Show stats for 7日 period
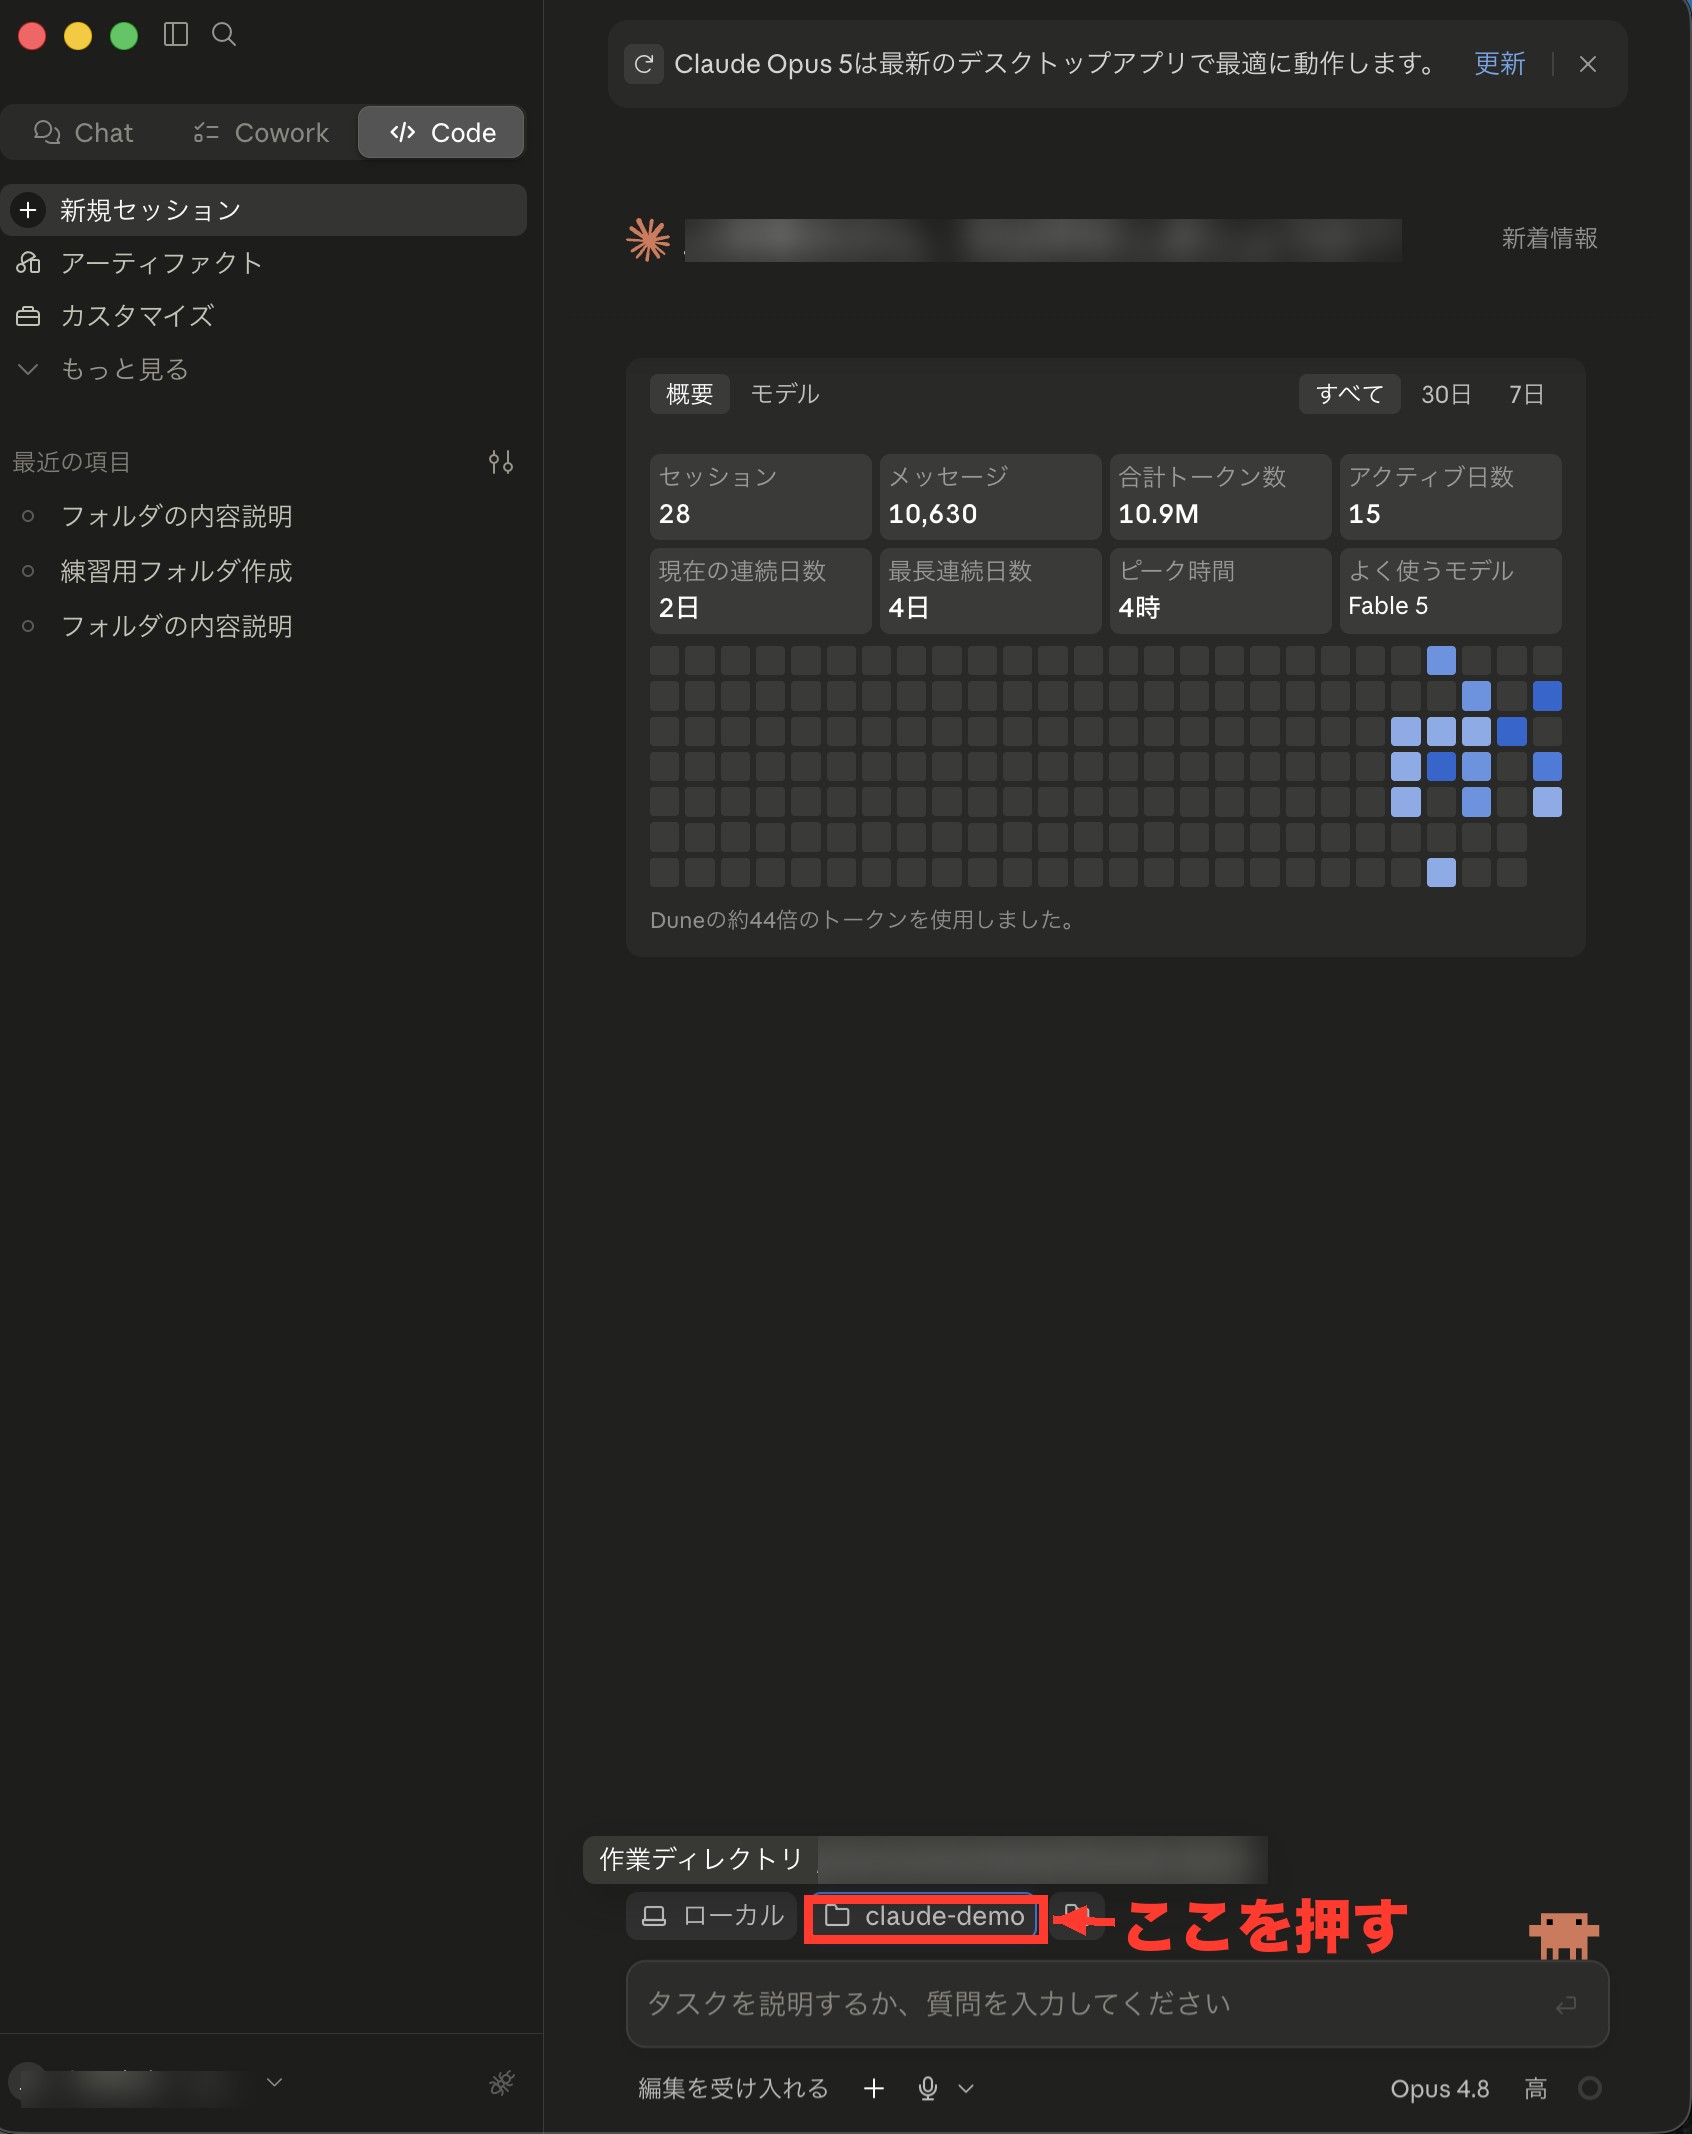Image resolution: width=1692 pixels, height=2134 pixels. (x=1526, y=394)
